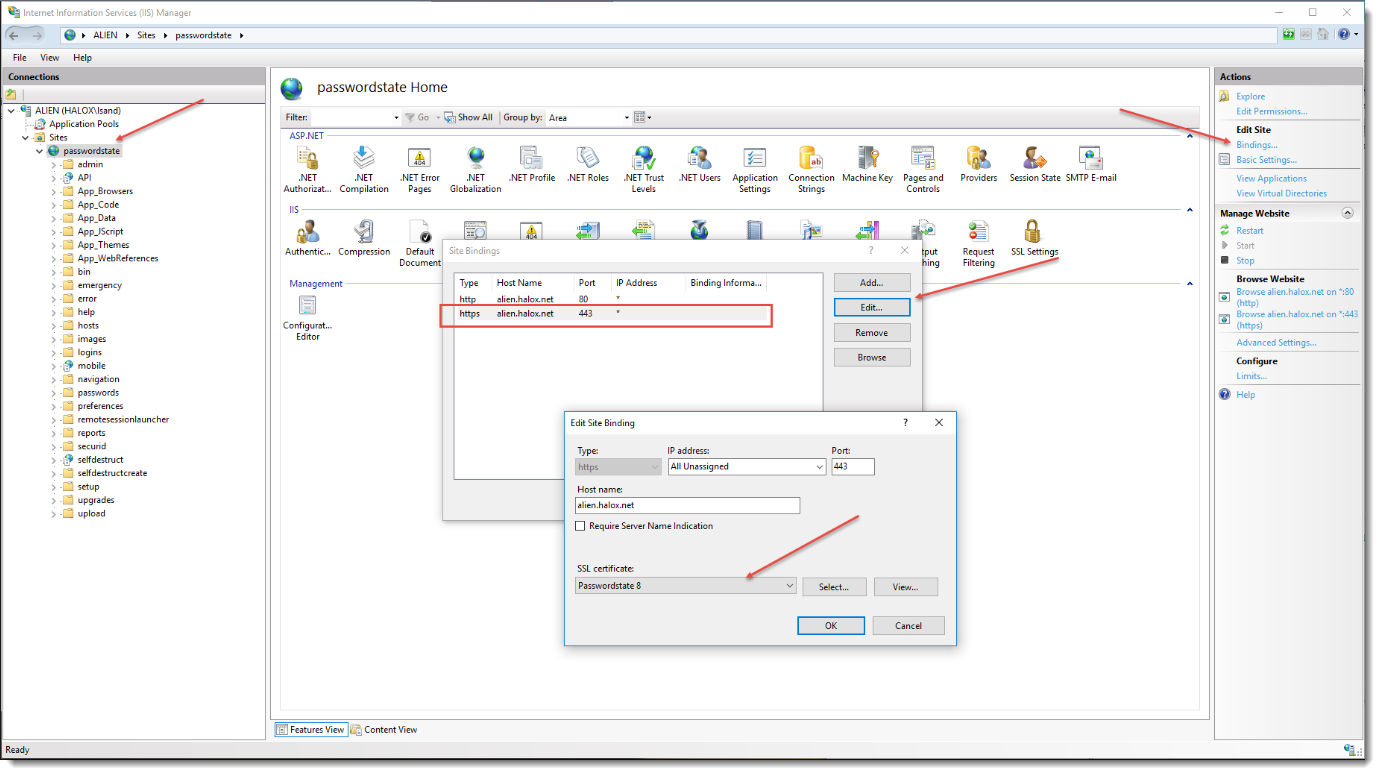Open the Help menu

pos(83,58)
